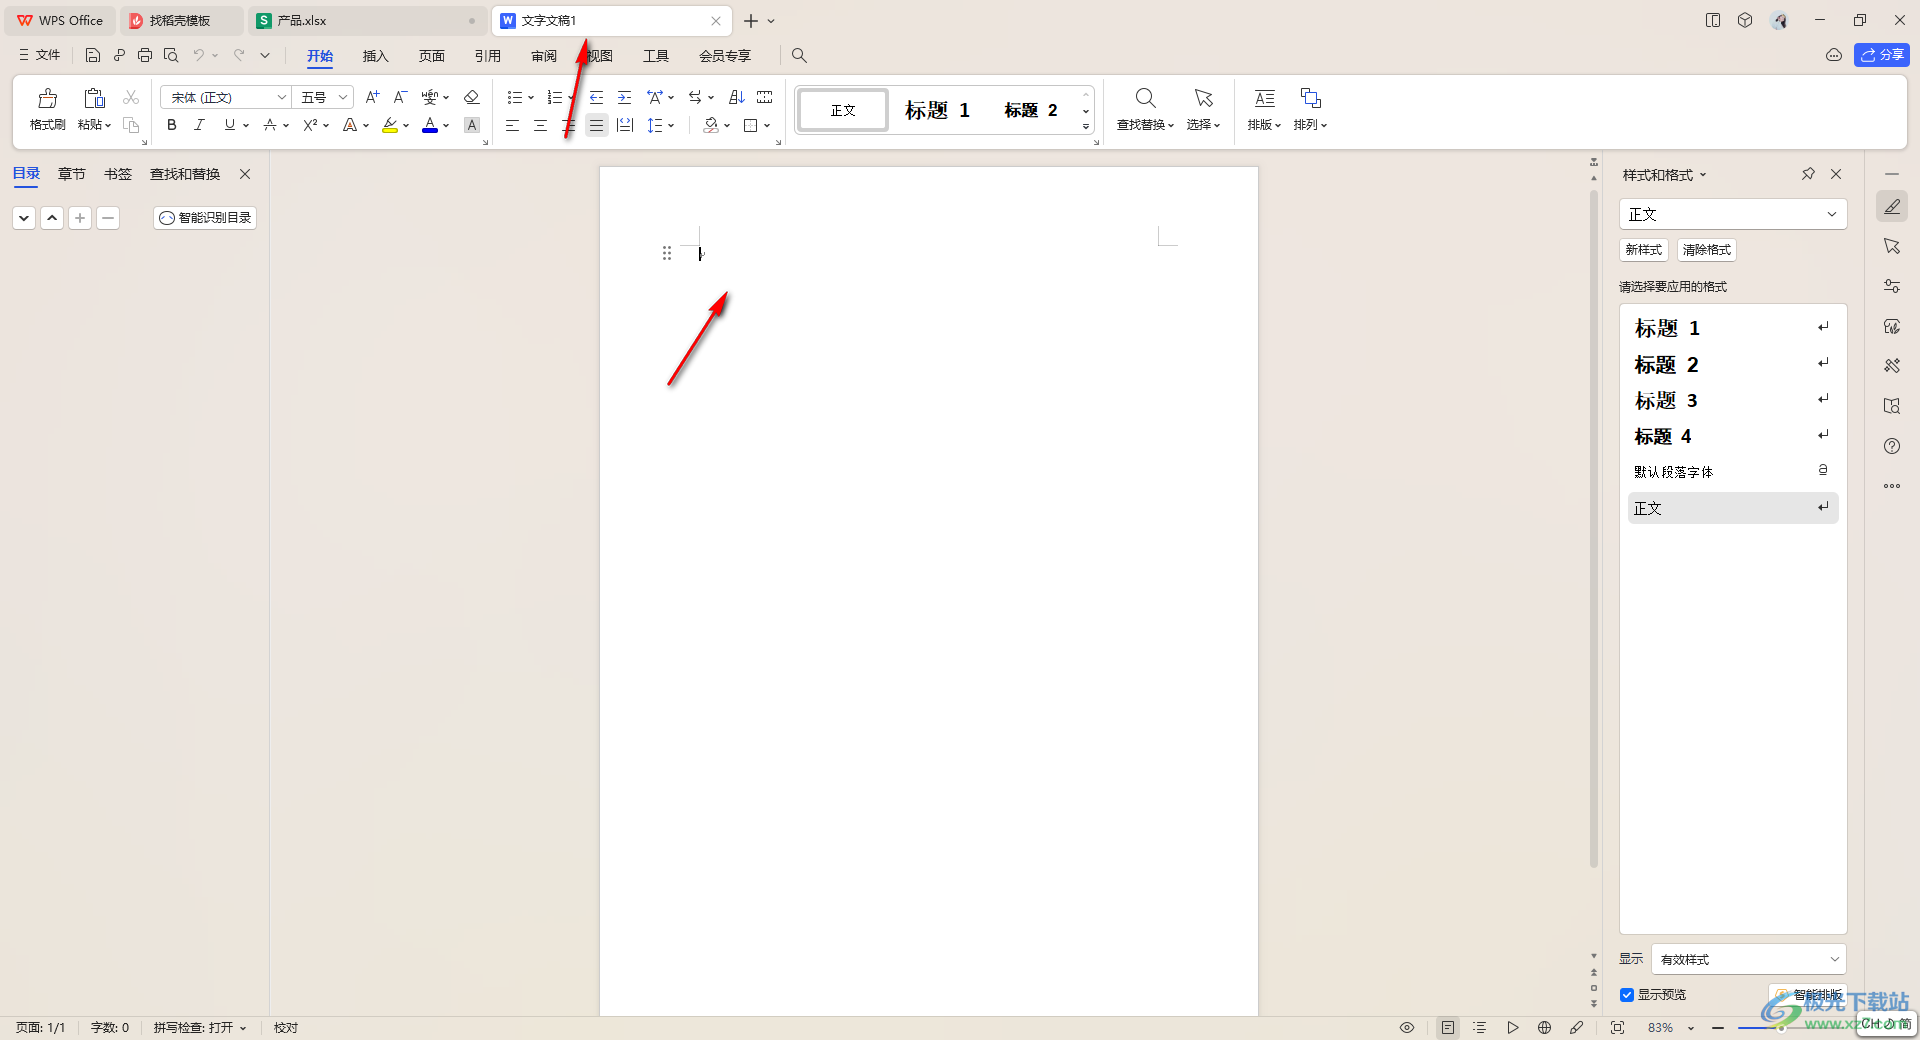Click the decrease indent icon
The height and width of the screenshot is (1040, 1920).
596,97
